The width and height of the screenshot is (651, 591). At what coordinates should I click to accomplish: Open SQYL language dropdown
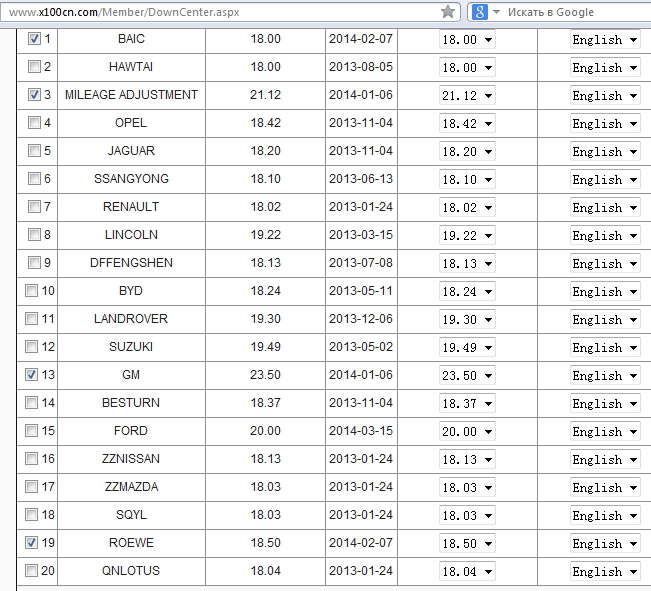pyautogui.click(x=605, y=516)
